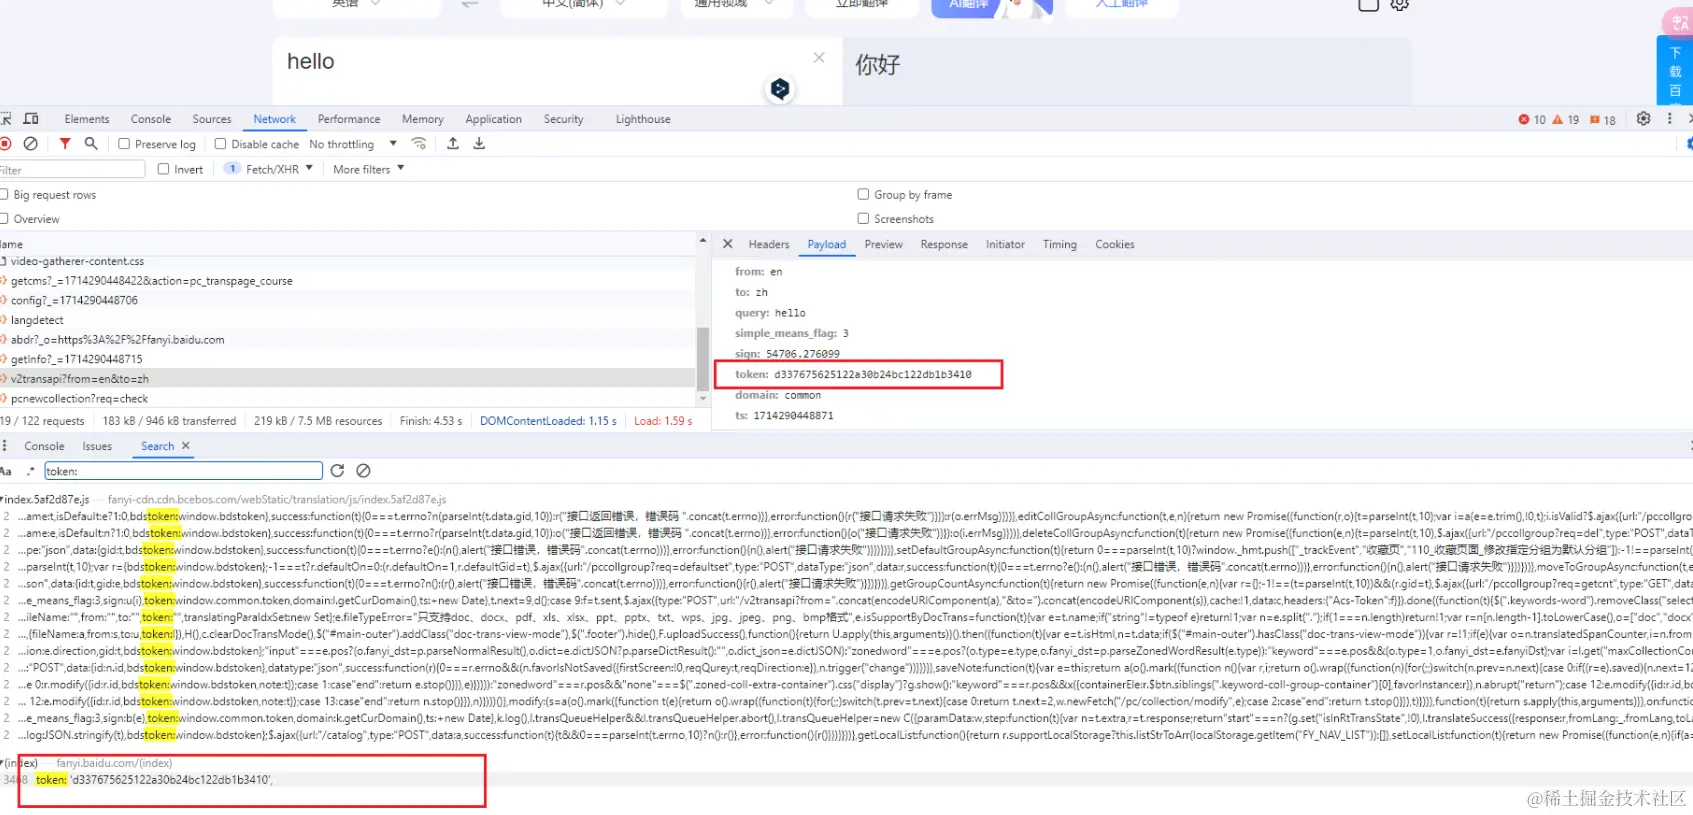
Task: Open the Memory panel tab
Action: click(423, 119)
